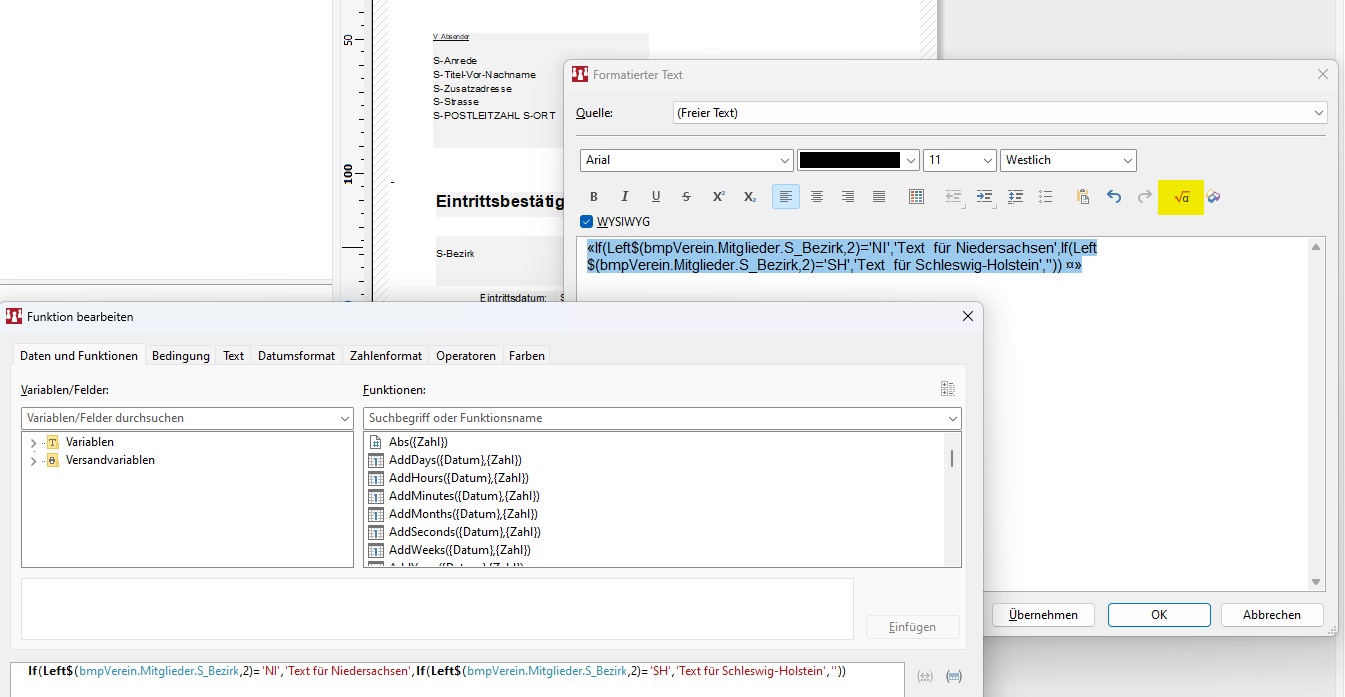This screenshot has width=1345, height=697.
Task: Click Abbrechen in Formatierter Text dialog
Action: 1271,615
